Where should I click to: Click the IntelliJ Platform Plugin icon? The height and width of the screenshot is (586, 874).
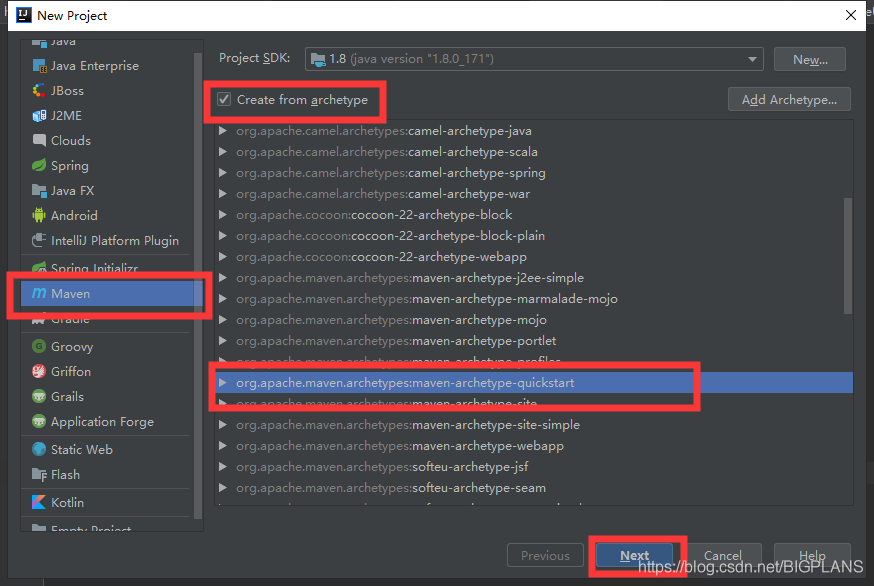point(39,240)
